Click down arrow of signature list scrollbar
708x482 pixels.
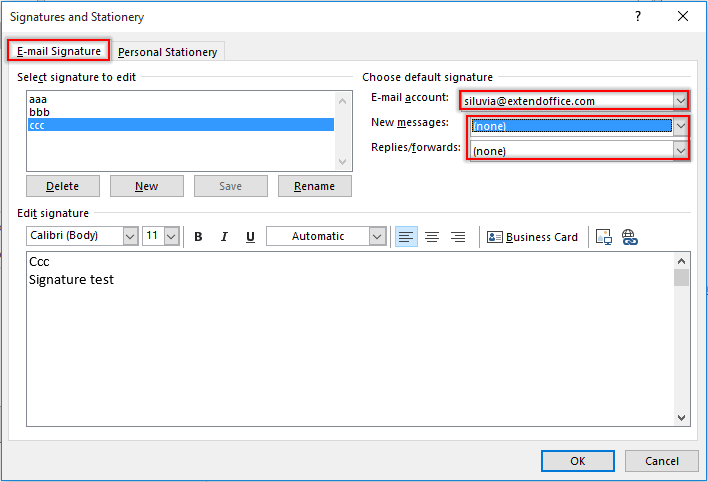(342, 161)
